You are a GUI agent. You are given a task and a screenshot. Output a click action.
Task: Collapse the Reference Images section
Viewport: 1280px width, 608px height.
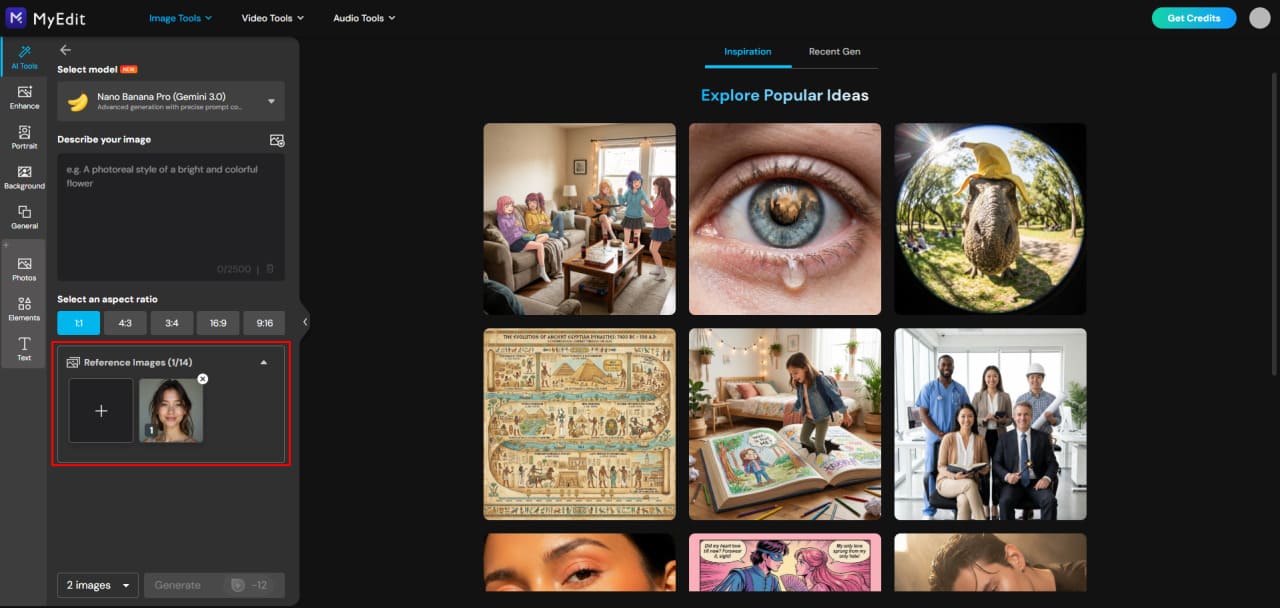tap(264, 362)
